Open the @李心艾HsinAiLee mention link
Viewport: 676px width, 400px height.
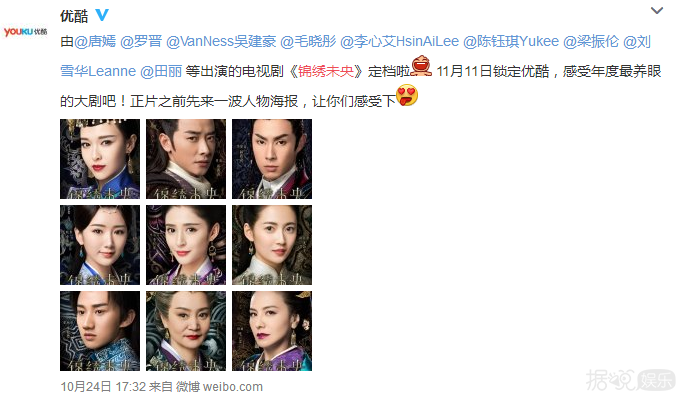coord(400,41)
